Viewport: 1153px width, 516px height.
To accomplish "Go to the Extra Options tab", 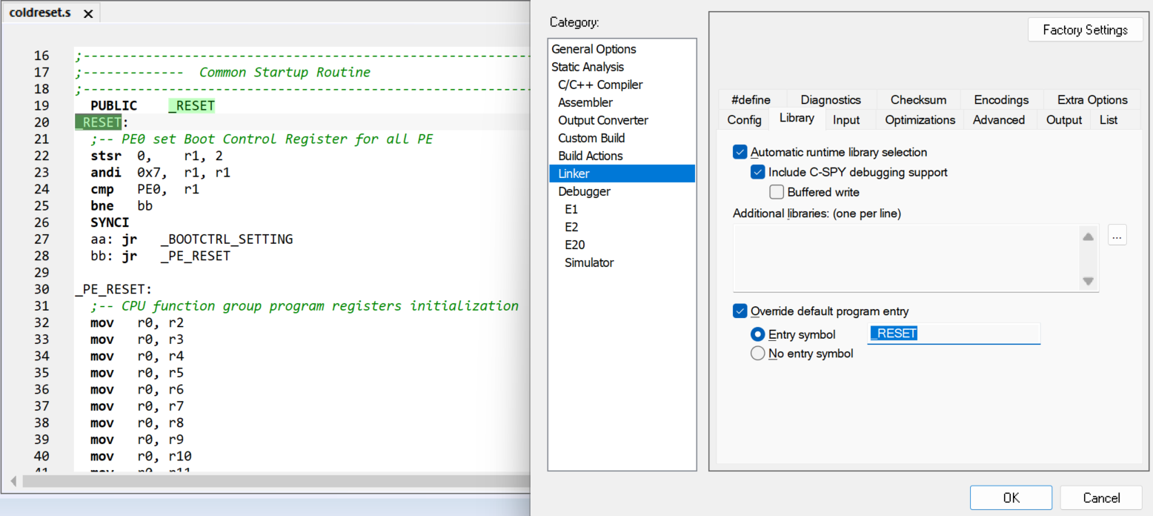I will click(1092, 100).
